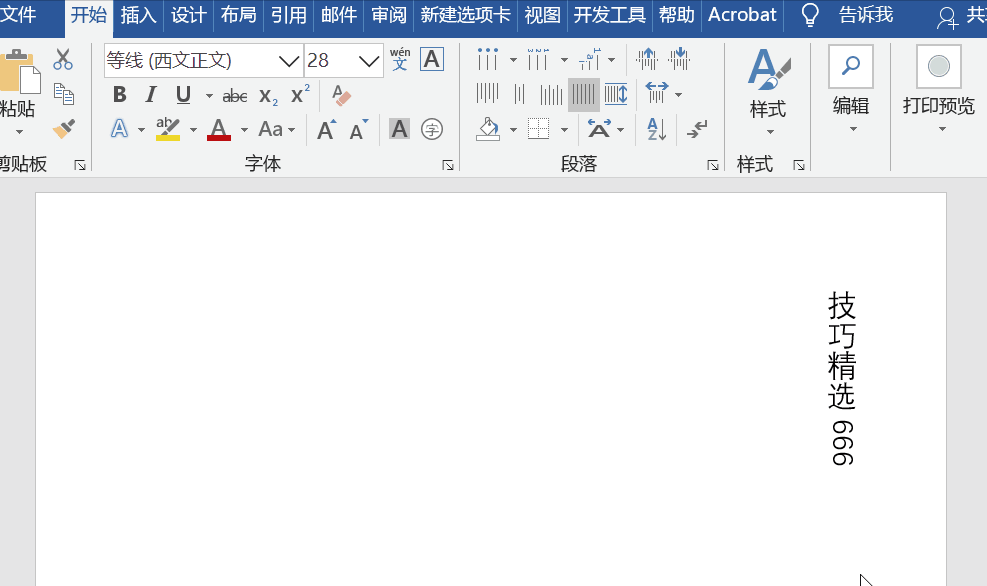Switch to the Acrobat tab
This screenshot has height=586, width=987.
pos(742,14)
